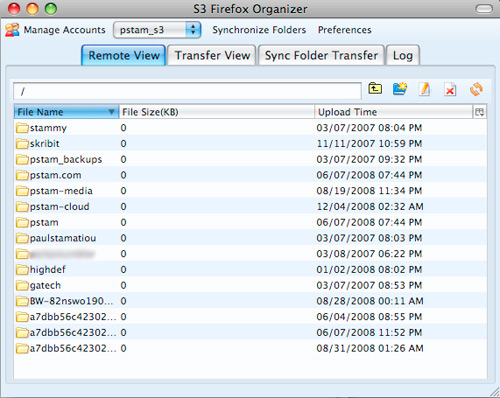The width and height of the screenshot is (500, 398).
Task: Click upload time 03/07/2007 08:04 PM
Action: click(369, 128)
